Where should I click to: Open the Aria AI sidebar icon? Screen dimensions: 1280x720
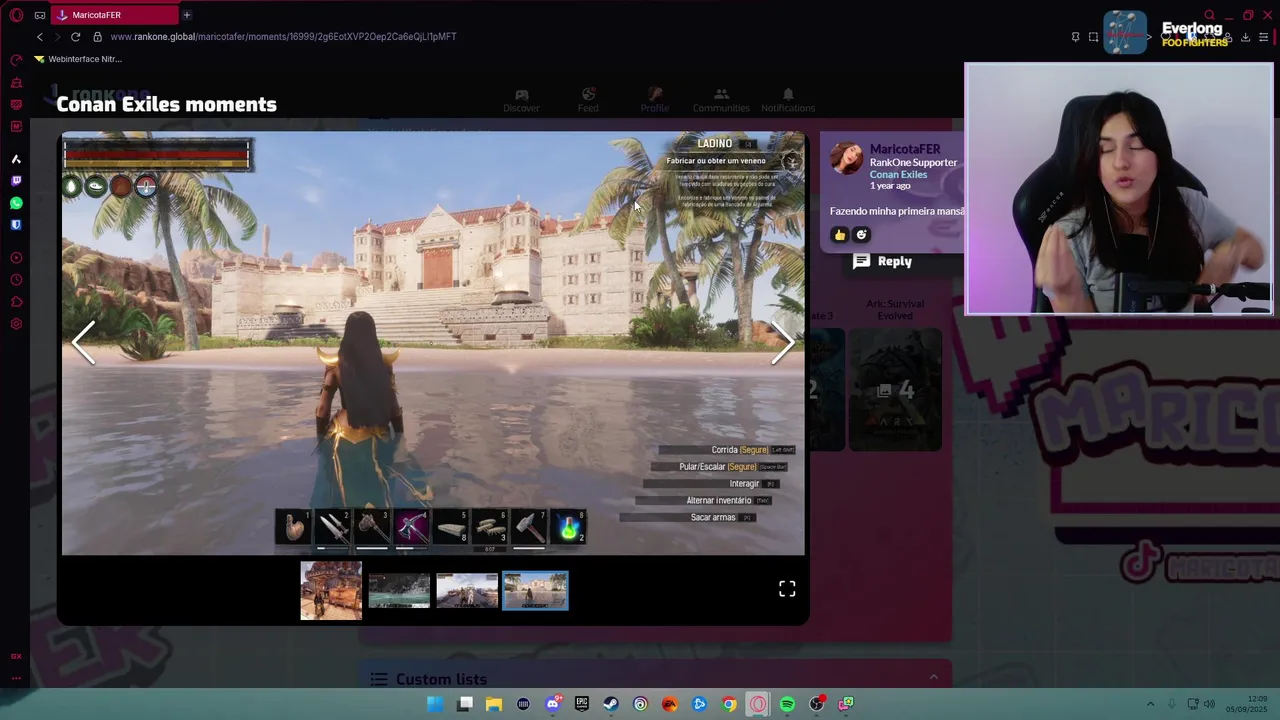(16, 159)
